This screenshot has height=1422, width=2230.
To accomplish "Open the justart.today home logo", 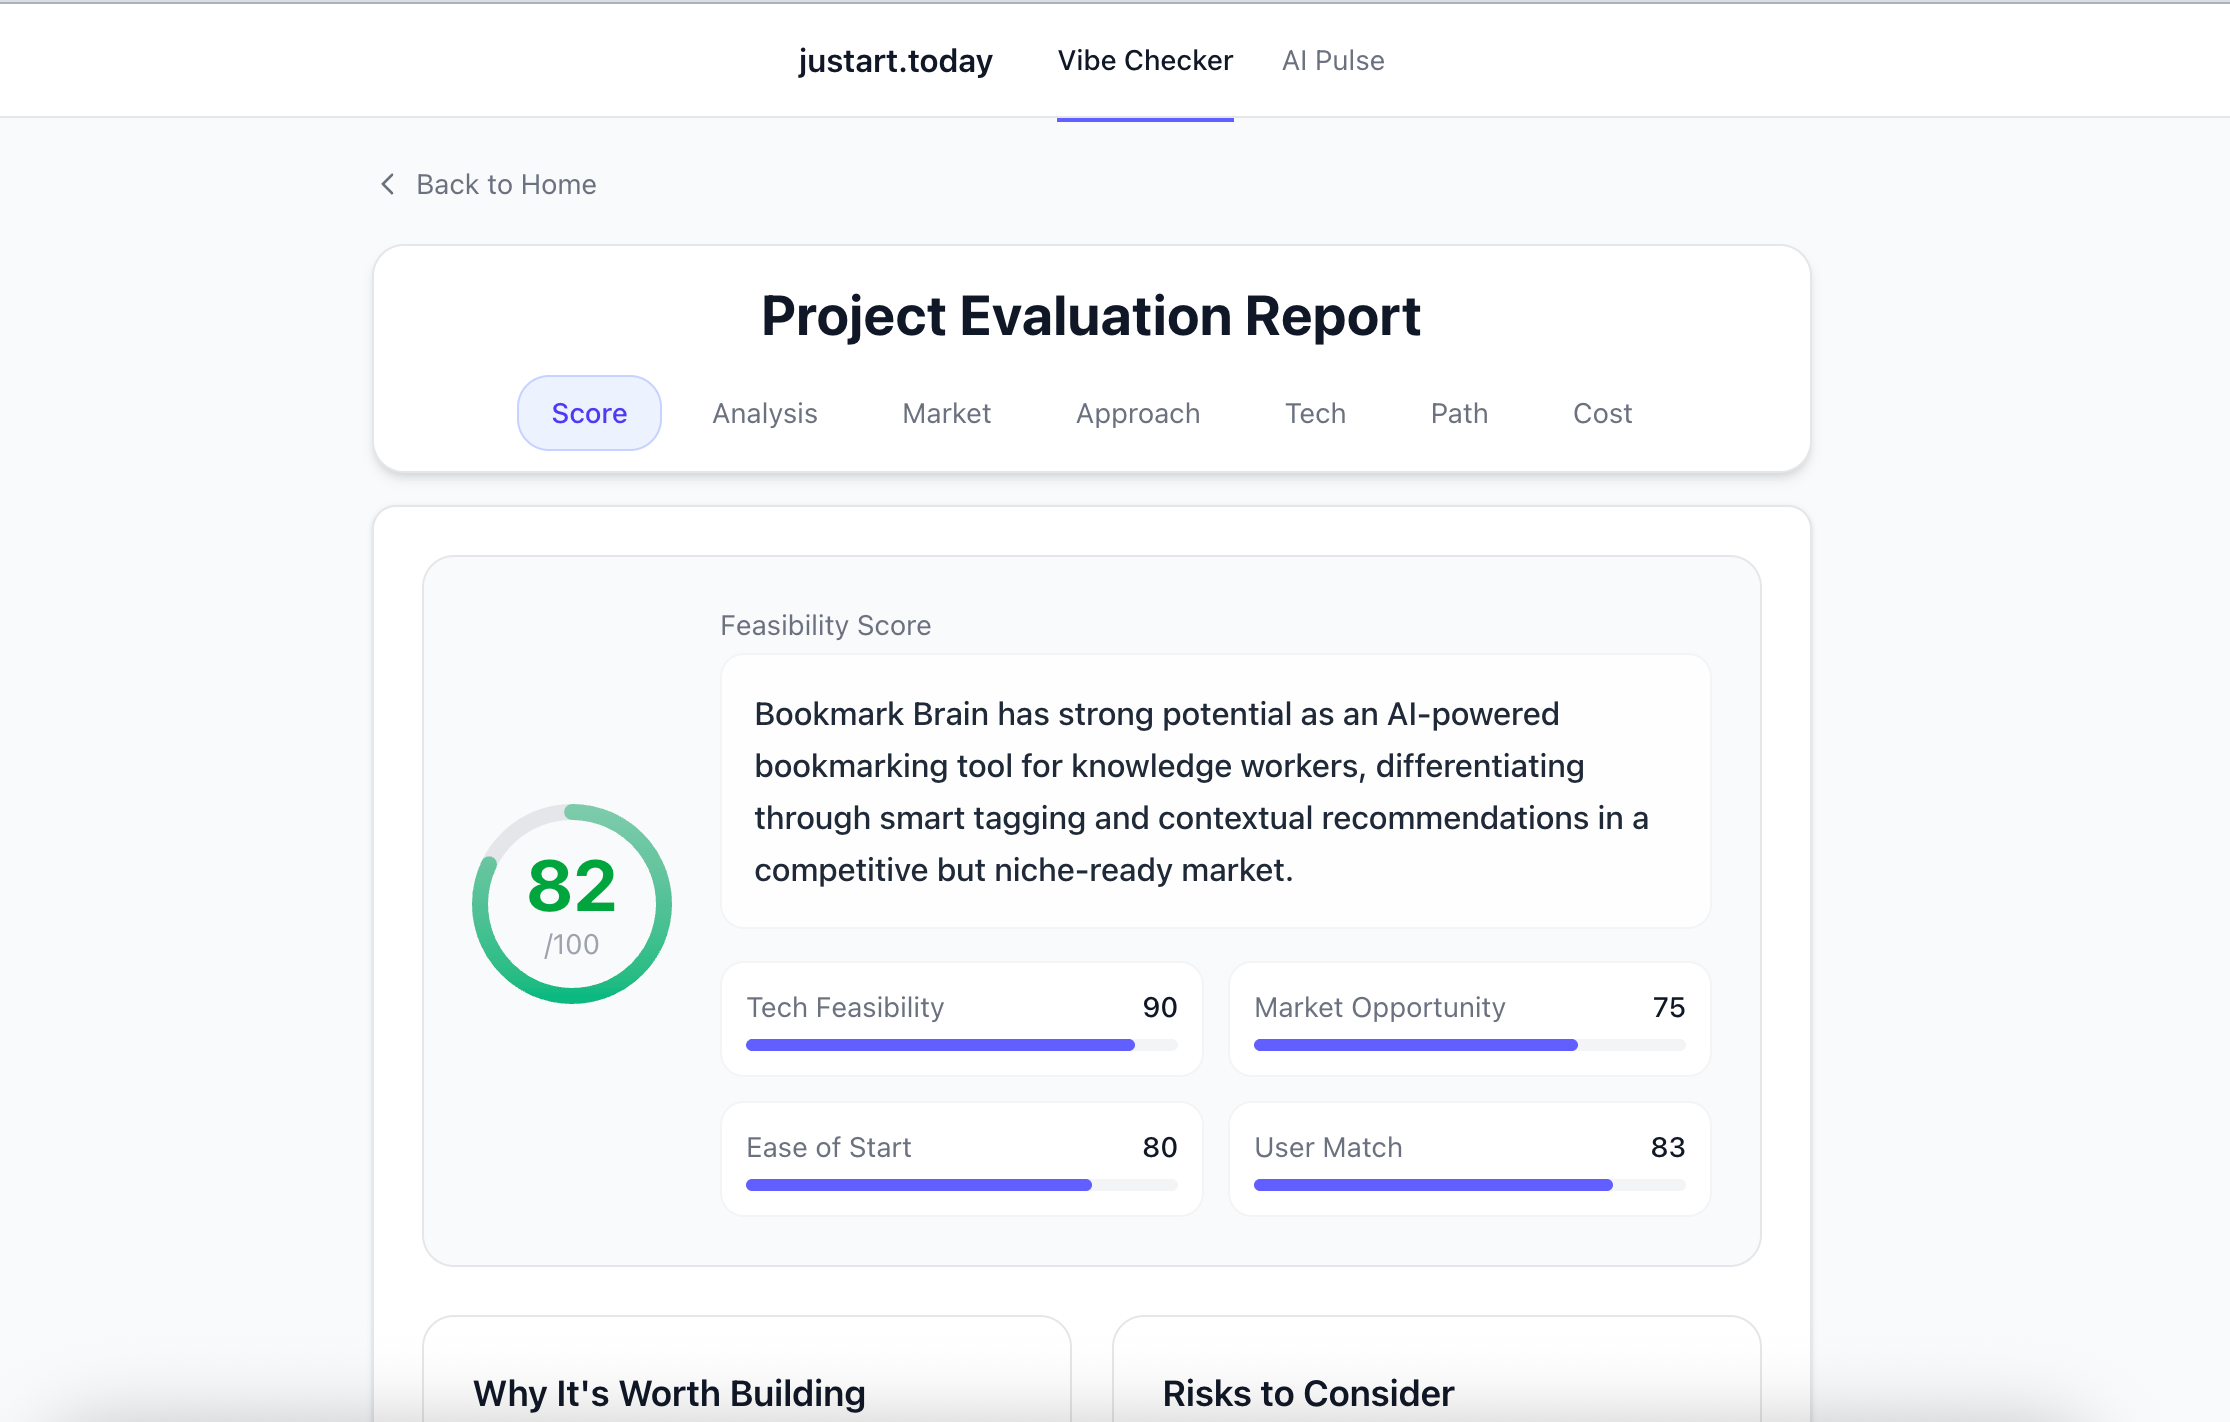I will (895, 61).
